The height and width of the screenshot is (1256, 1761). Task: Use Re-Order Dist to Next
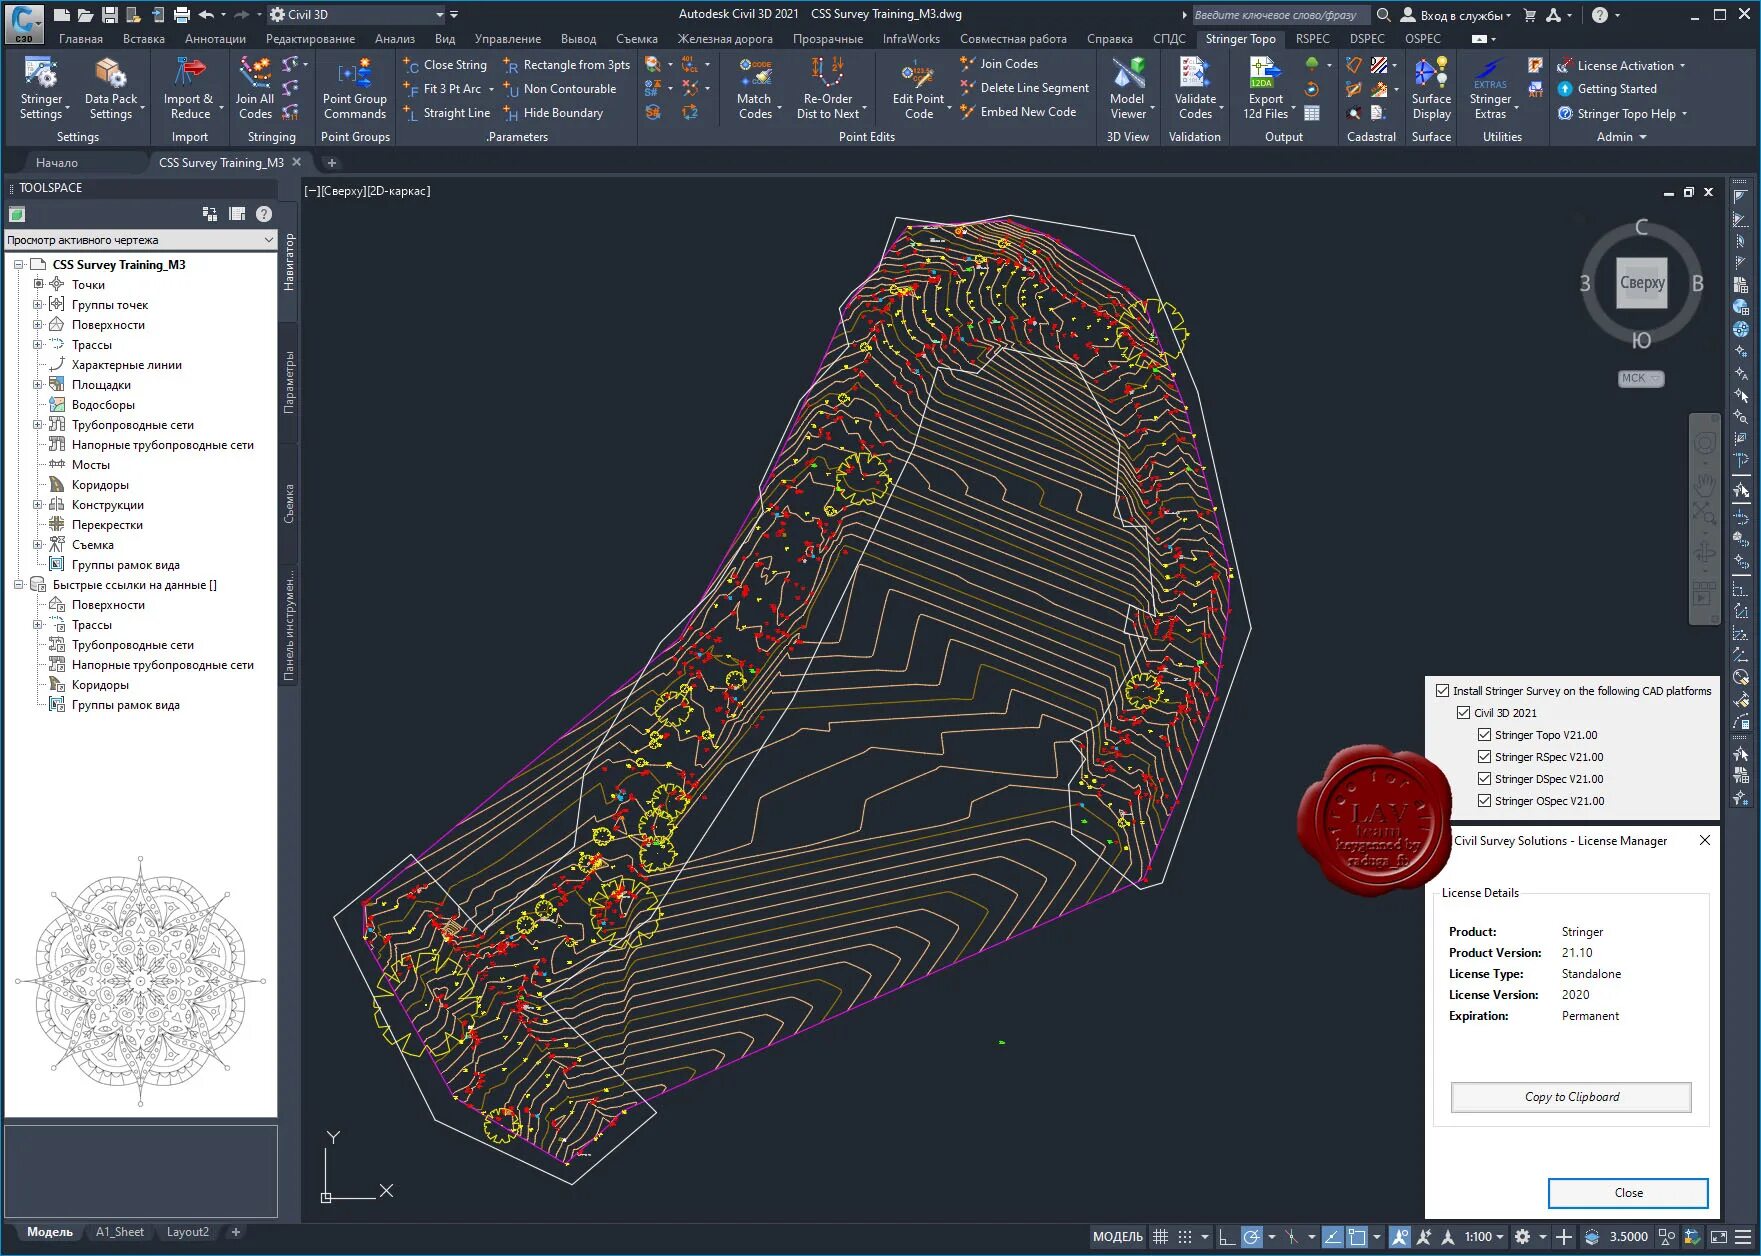(828, 88)
